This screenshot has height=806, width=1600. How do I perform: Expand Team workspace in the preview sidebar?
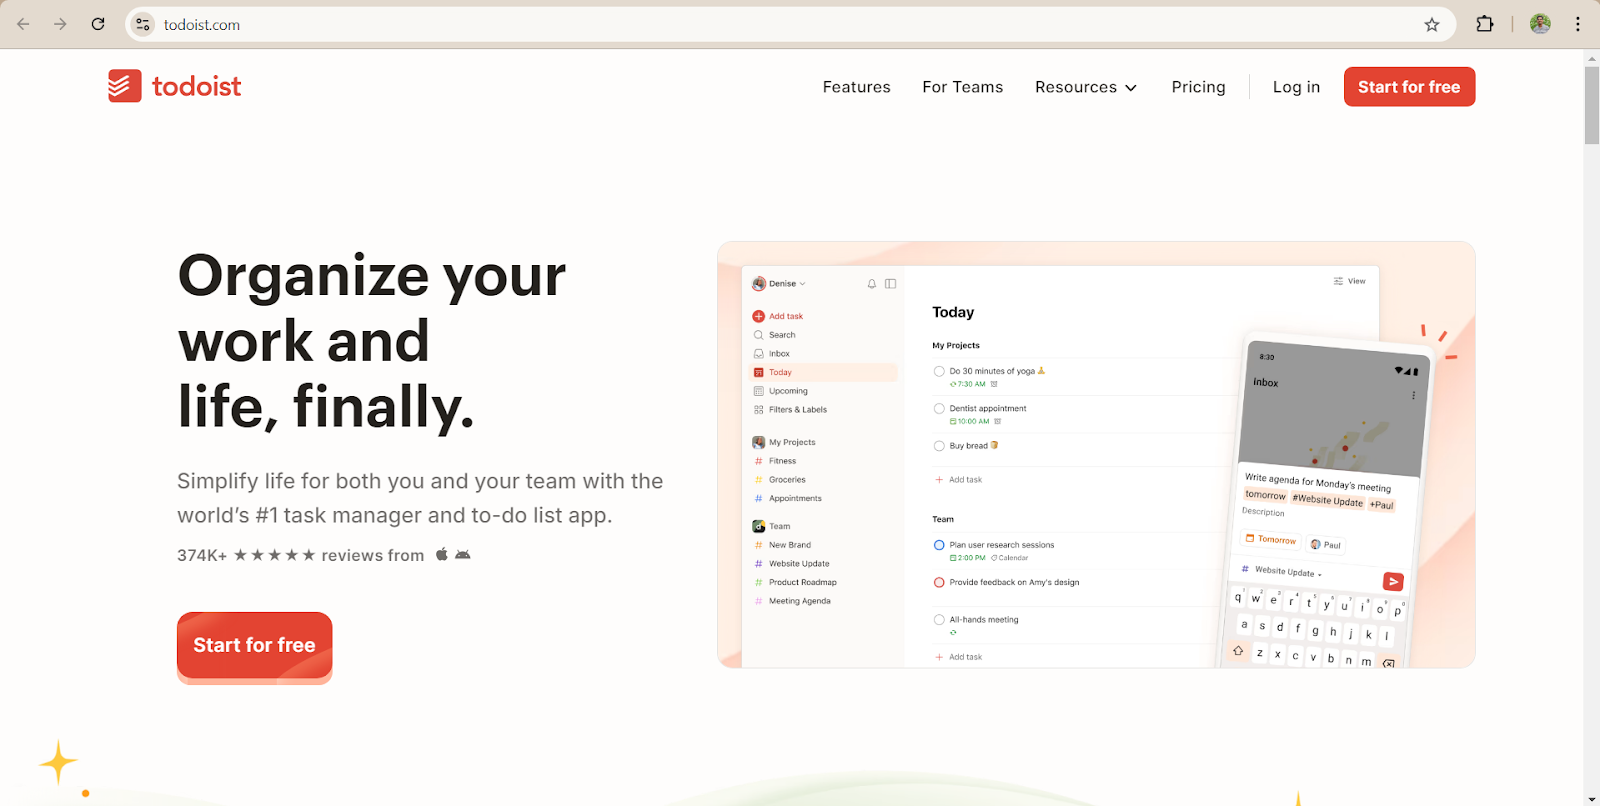tap(771, 526)
